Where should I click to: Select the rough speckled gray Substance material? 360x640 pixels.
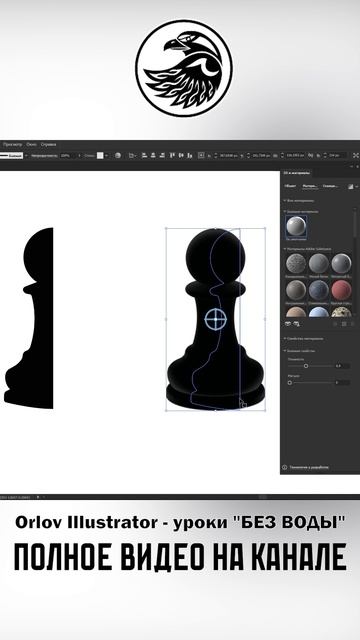[x=296, y=264]
